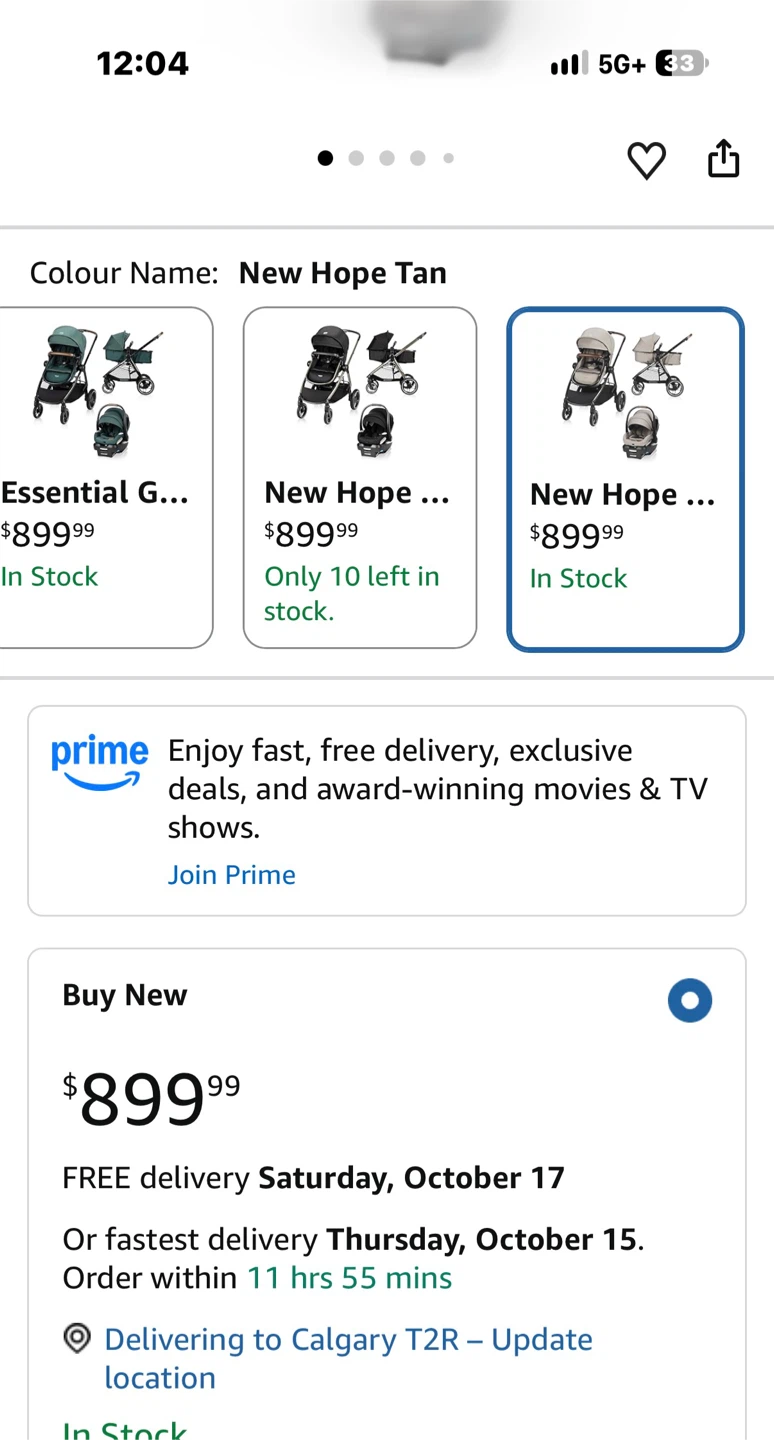Tap Delivering to Calgary T2R update location

pos(348,1358)
